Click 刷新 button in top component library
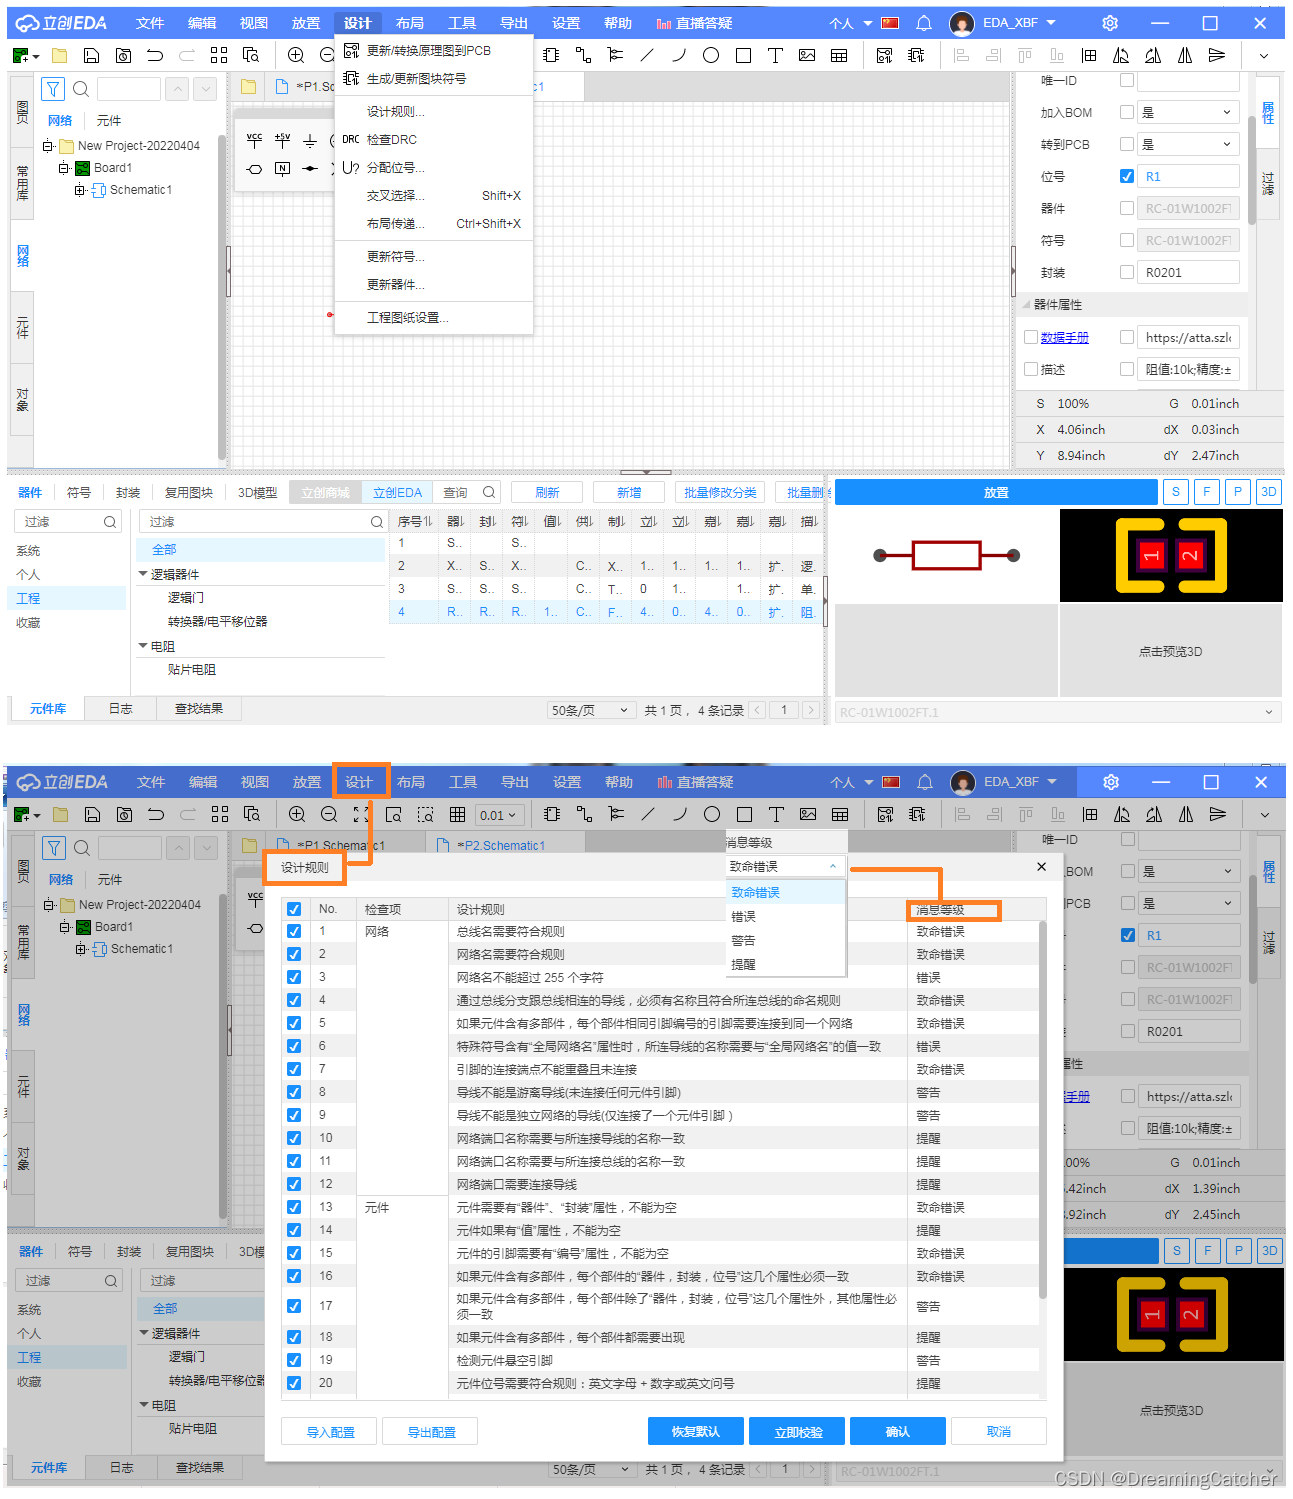1293x1499 pixels. tap(547, 492)
